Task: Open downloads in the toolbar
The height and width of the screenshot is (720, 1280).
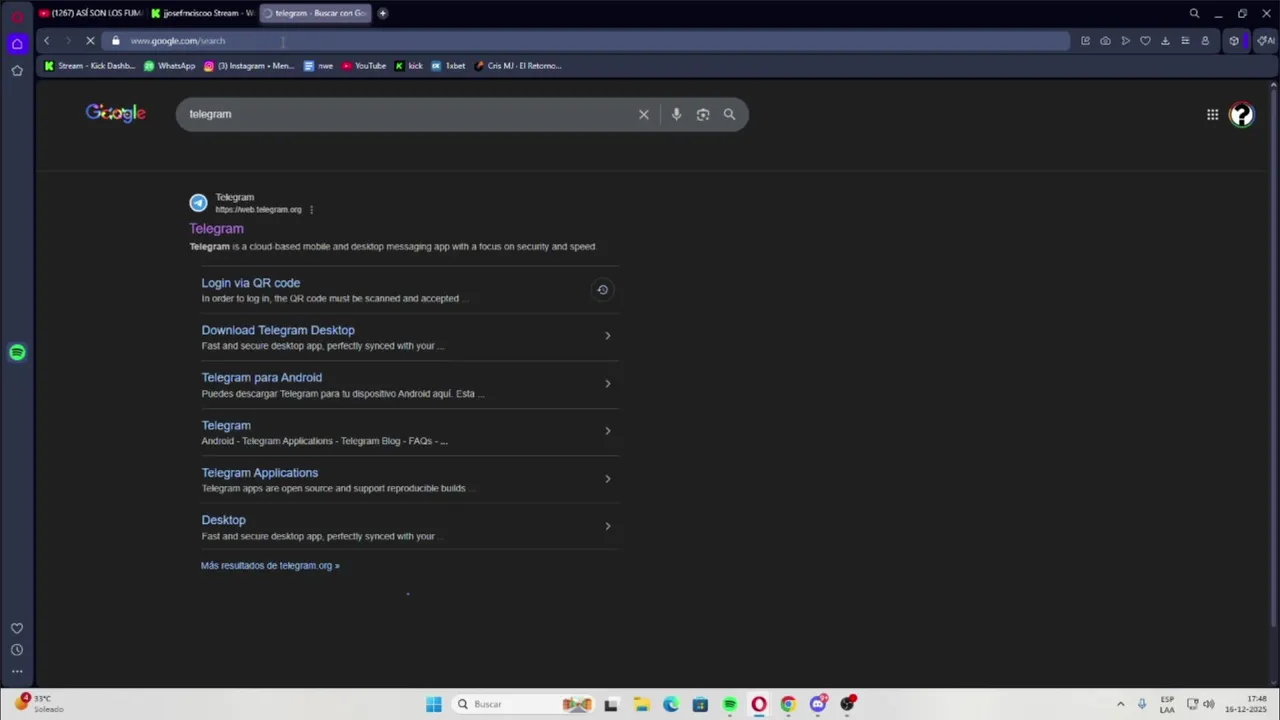Action: [1165, 41]
